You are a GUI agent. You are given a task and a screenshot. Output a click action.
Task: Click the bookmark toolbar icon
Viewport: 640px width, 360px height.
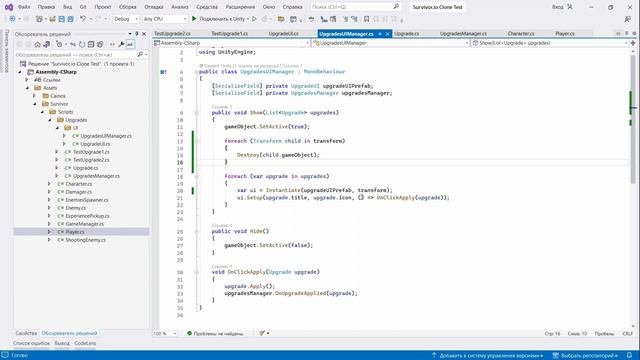[x=367, y=19]
